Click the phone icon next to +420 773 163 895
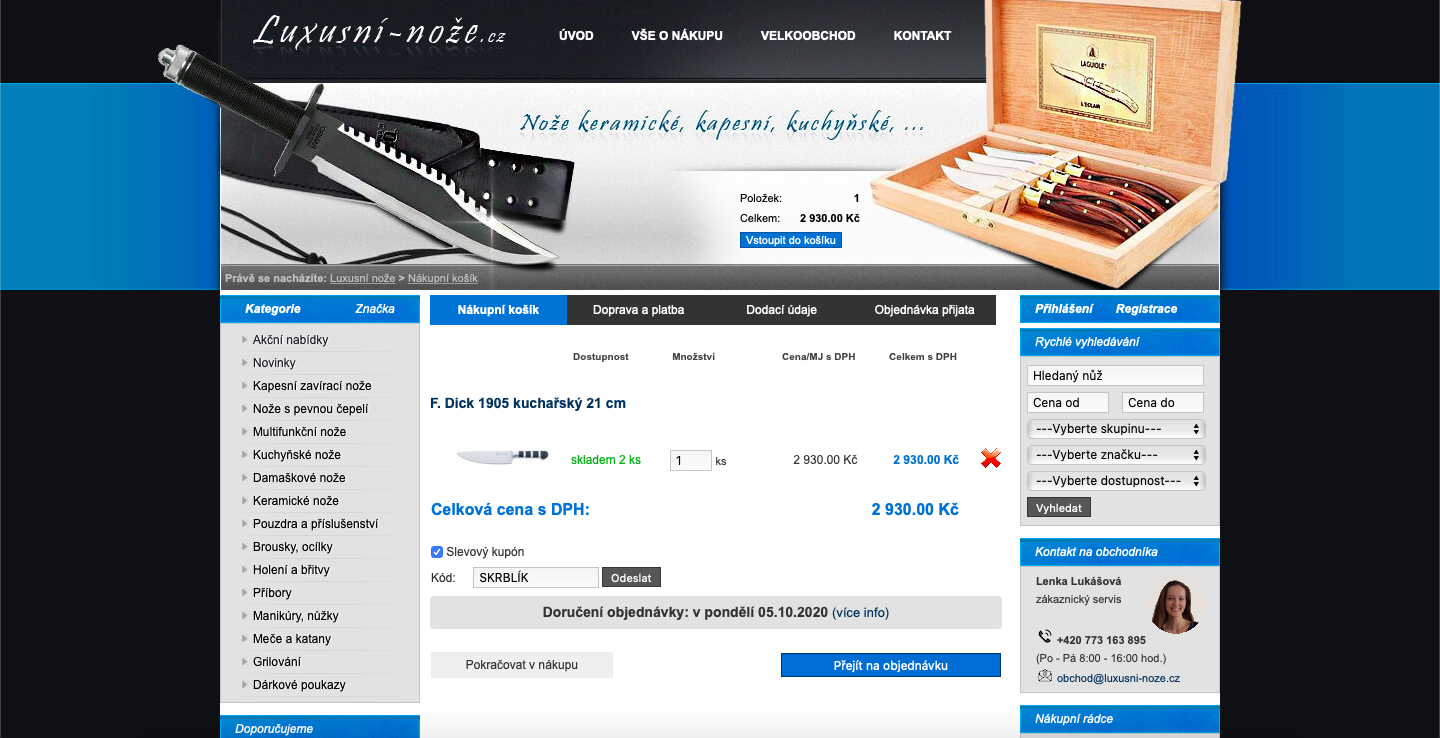Screen dimensions: 1440x738 [1045, 637]
